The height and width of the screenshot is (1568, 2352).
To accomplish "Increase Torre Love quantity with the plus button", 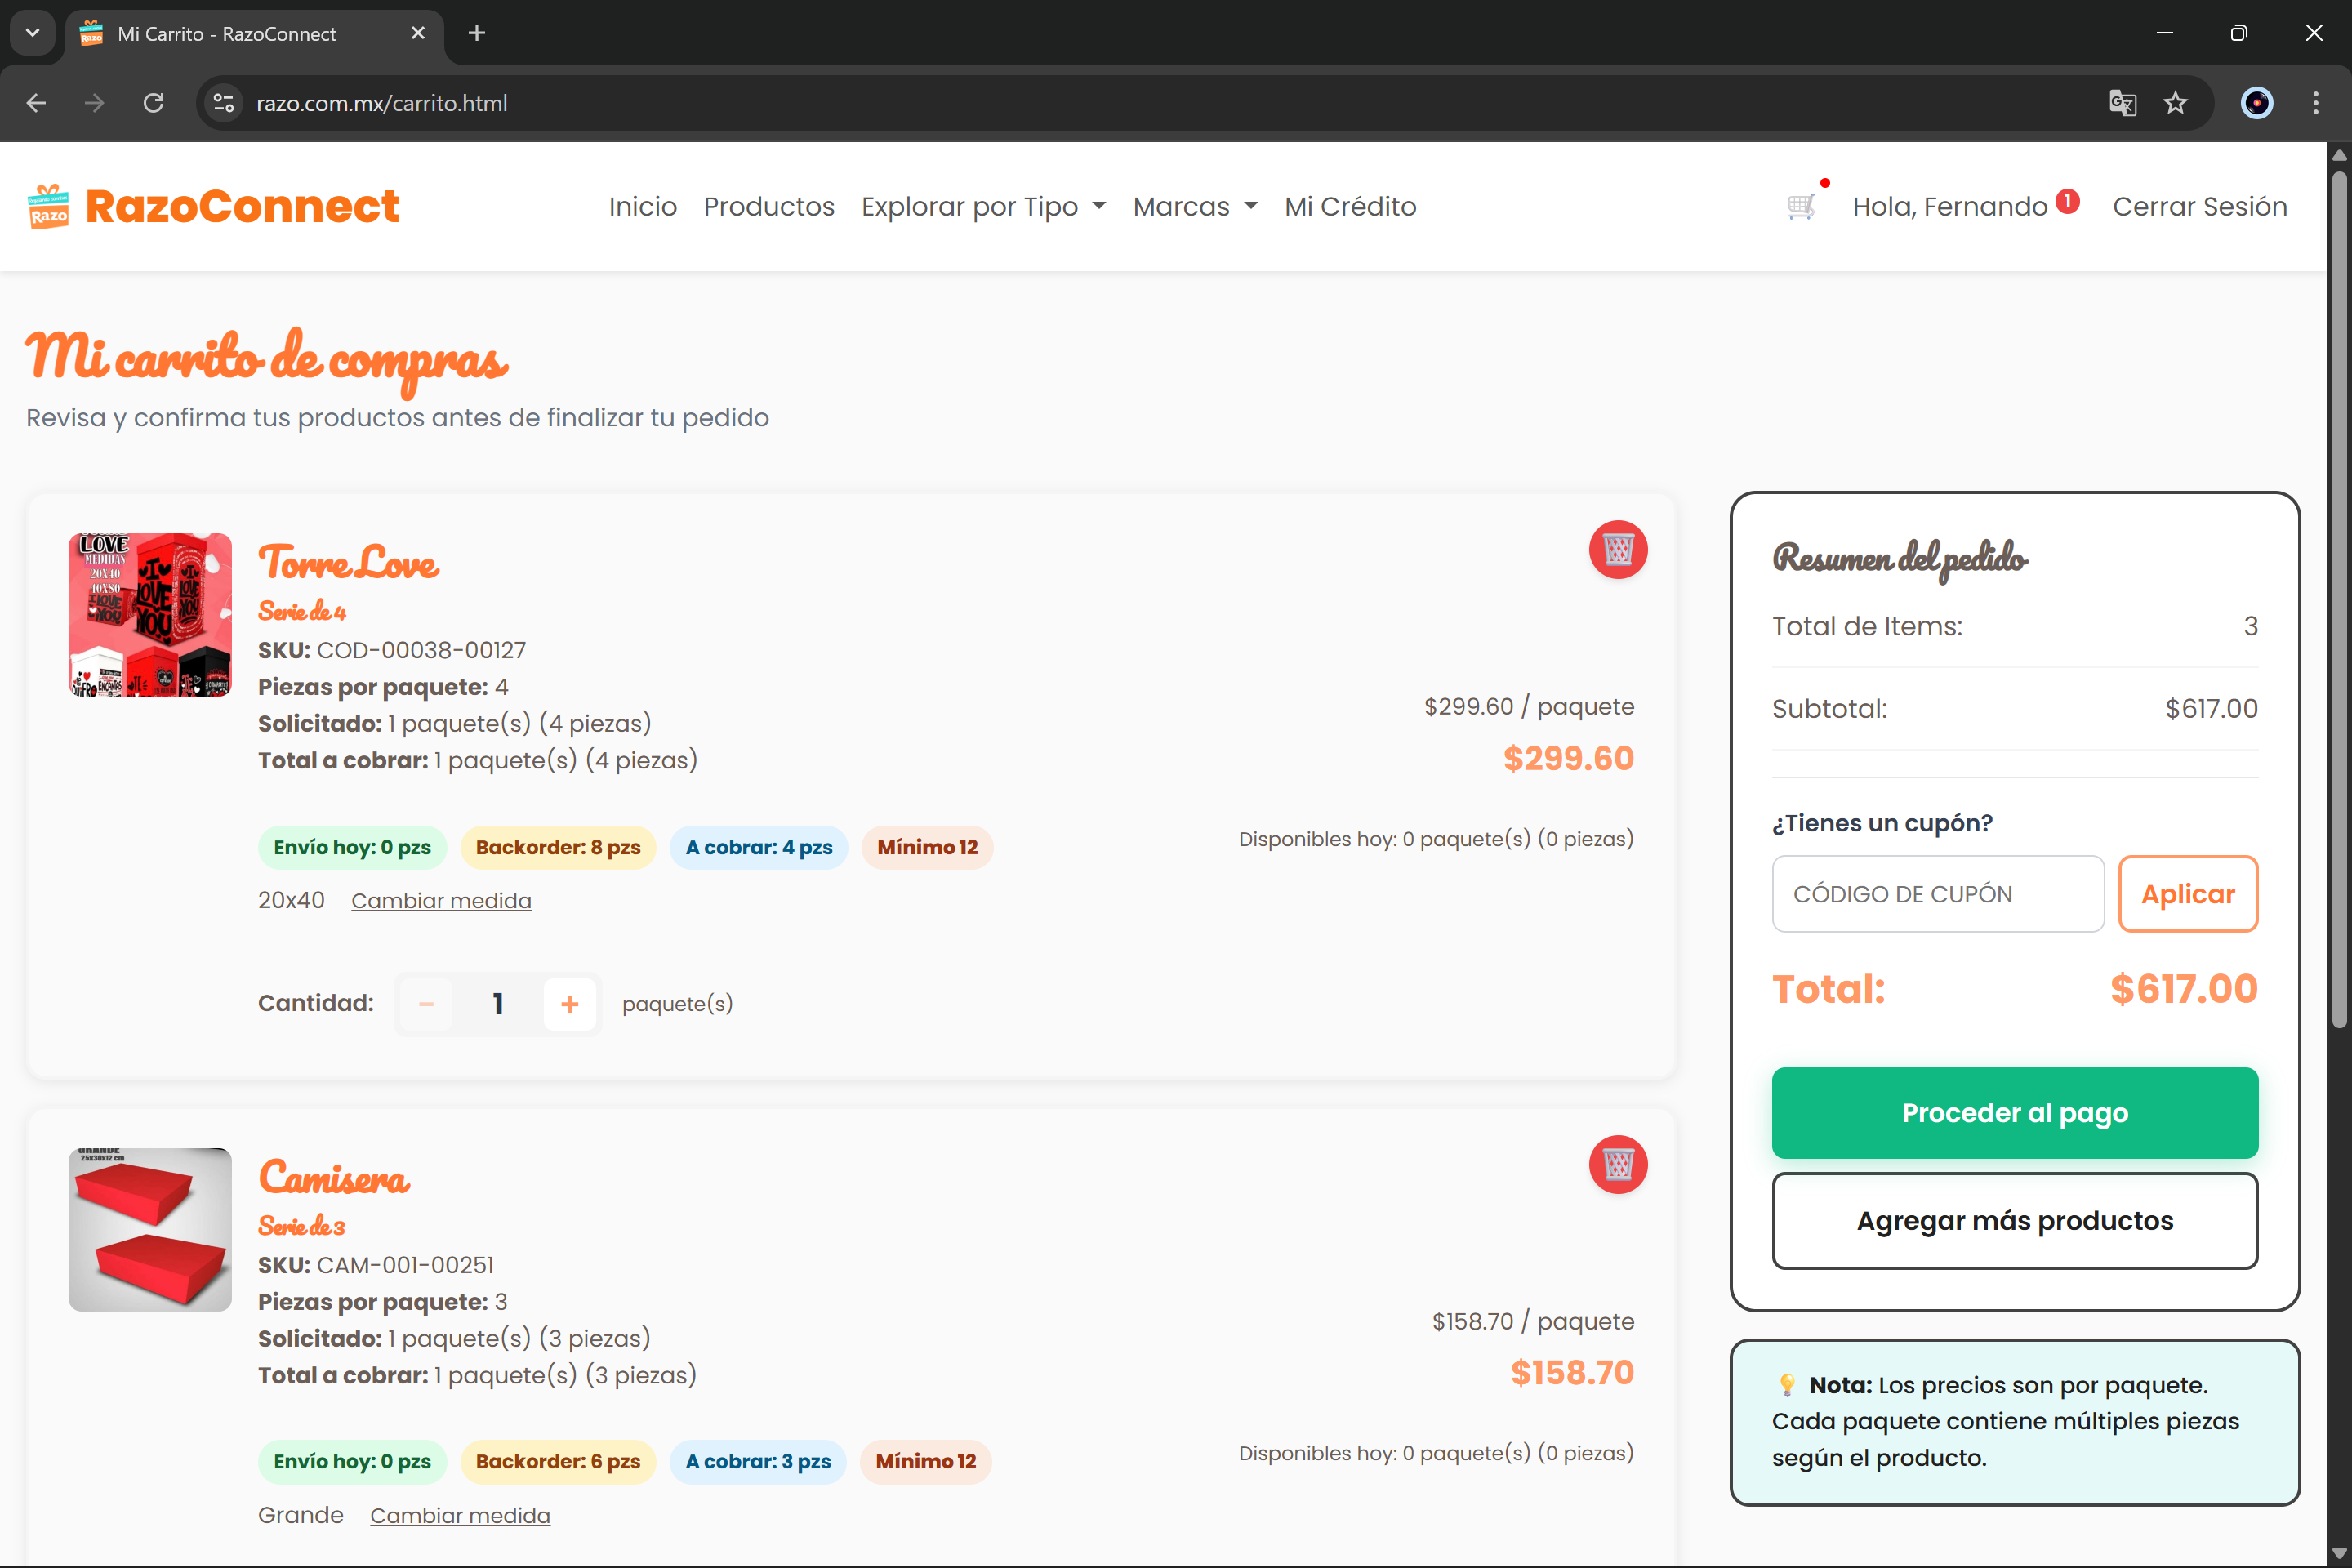I will (569, 1003).
